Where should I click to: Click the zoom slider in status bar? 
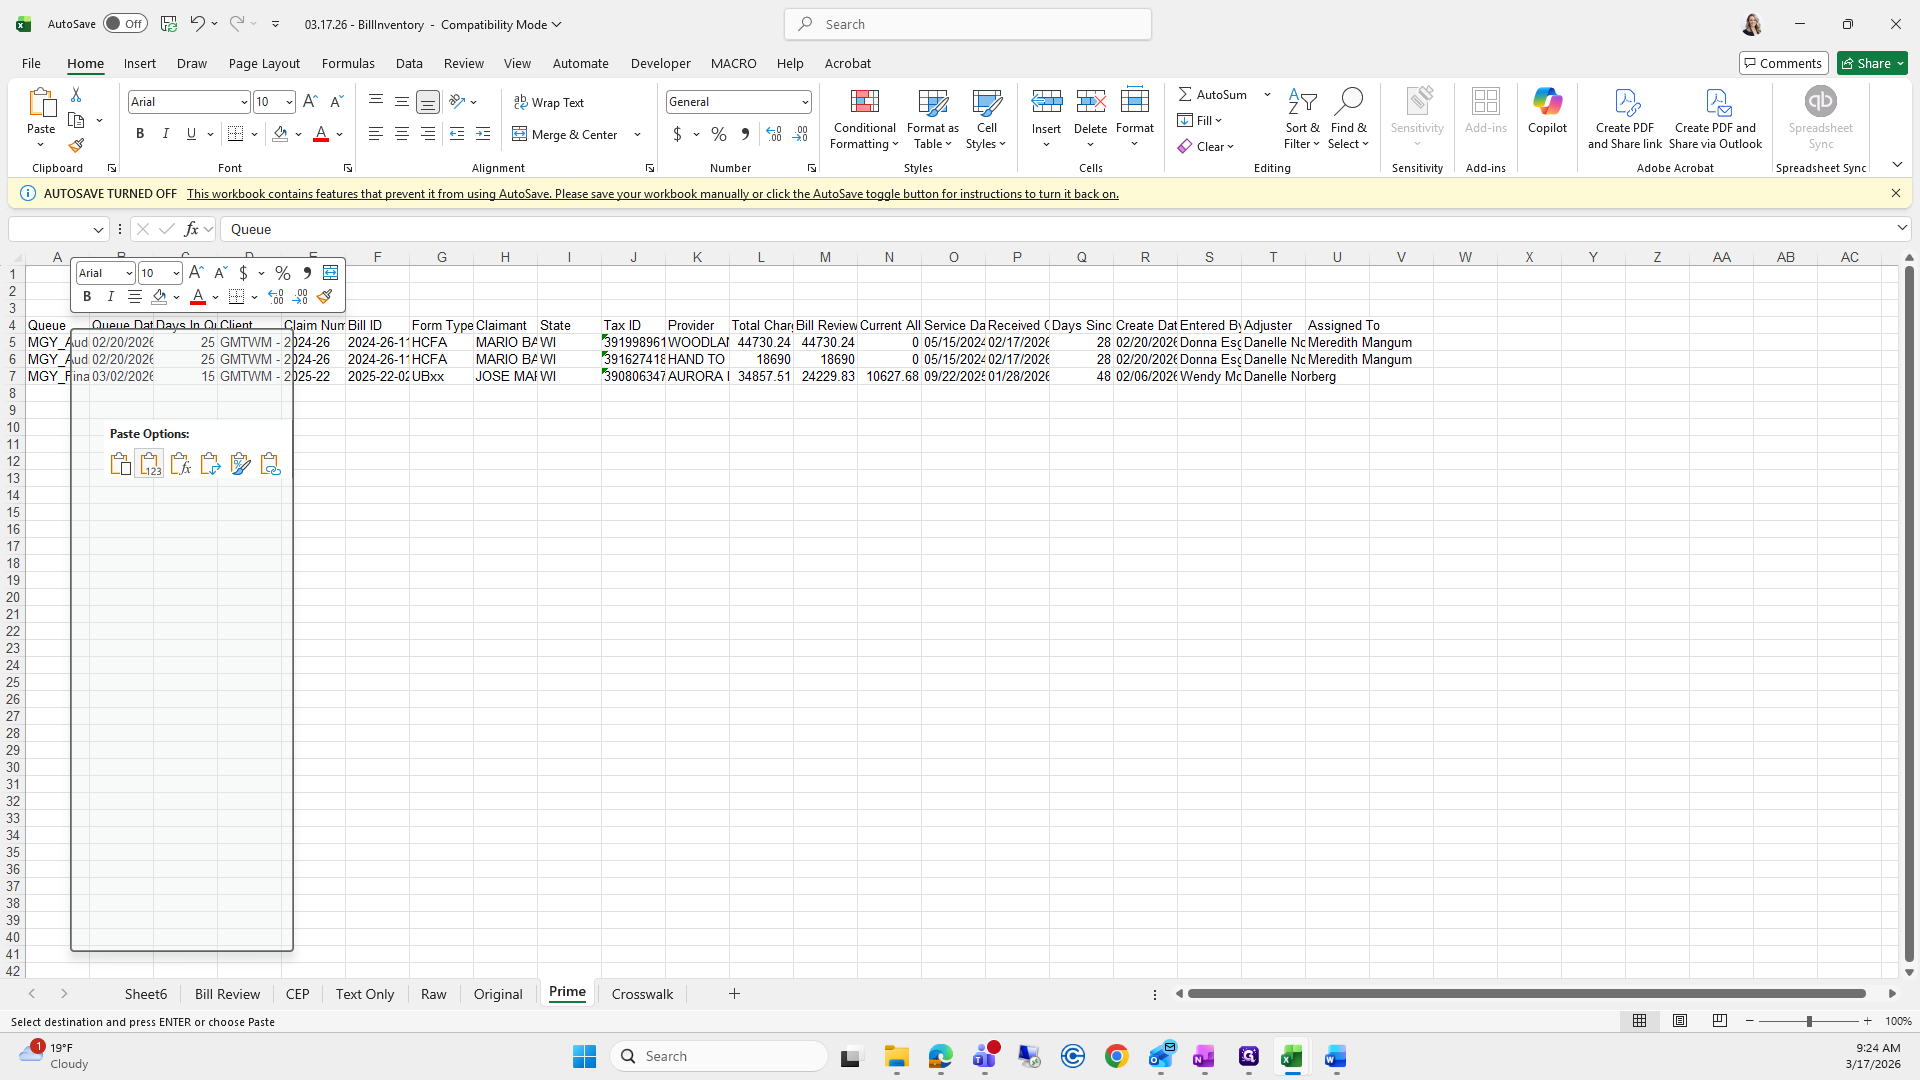(x=1808, y=1021)
